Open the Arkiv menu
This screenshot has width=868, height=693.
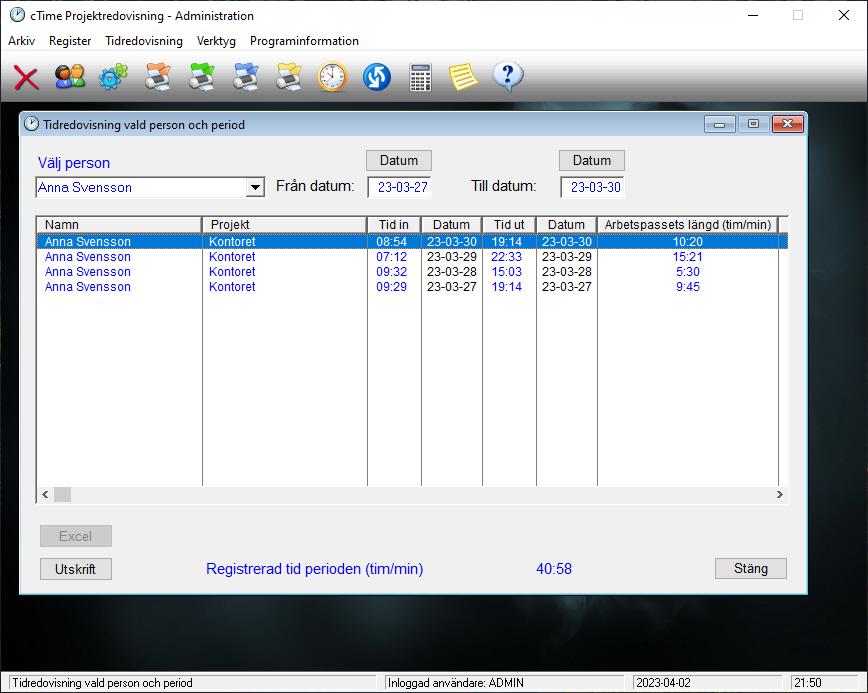point(22,41)
